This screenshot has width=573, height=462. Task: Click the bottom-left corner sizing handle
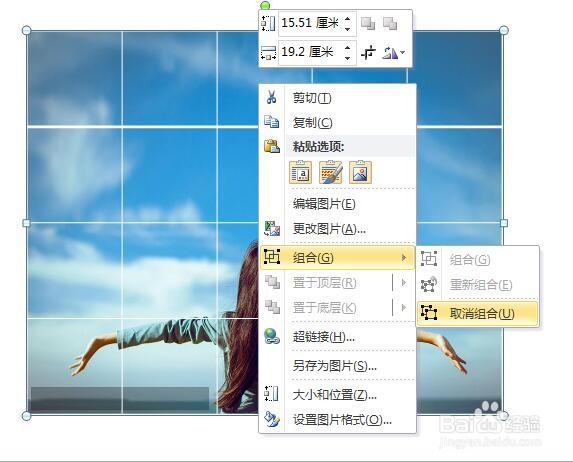(27, 416)
